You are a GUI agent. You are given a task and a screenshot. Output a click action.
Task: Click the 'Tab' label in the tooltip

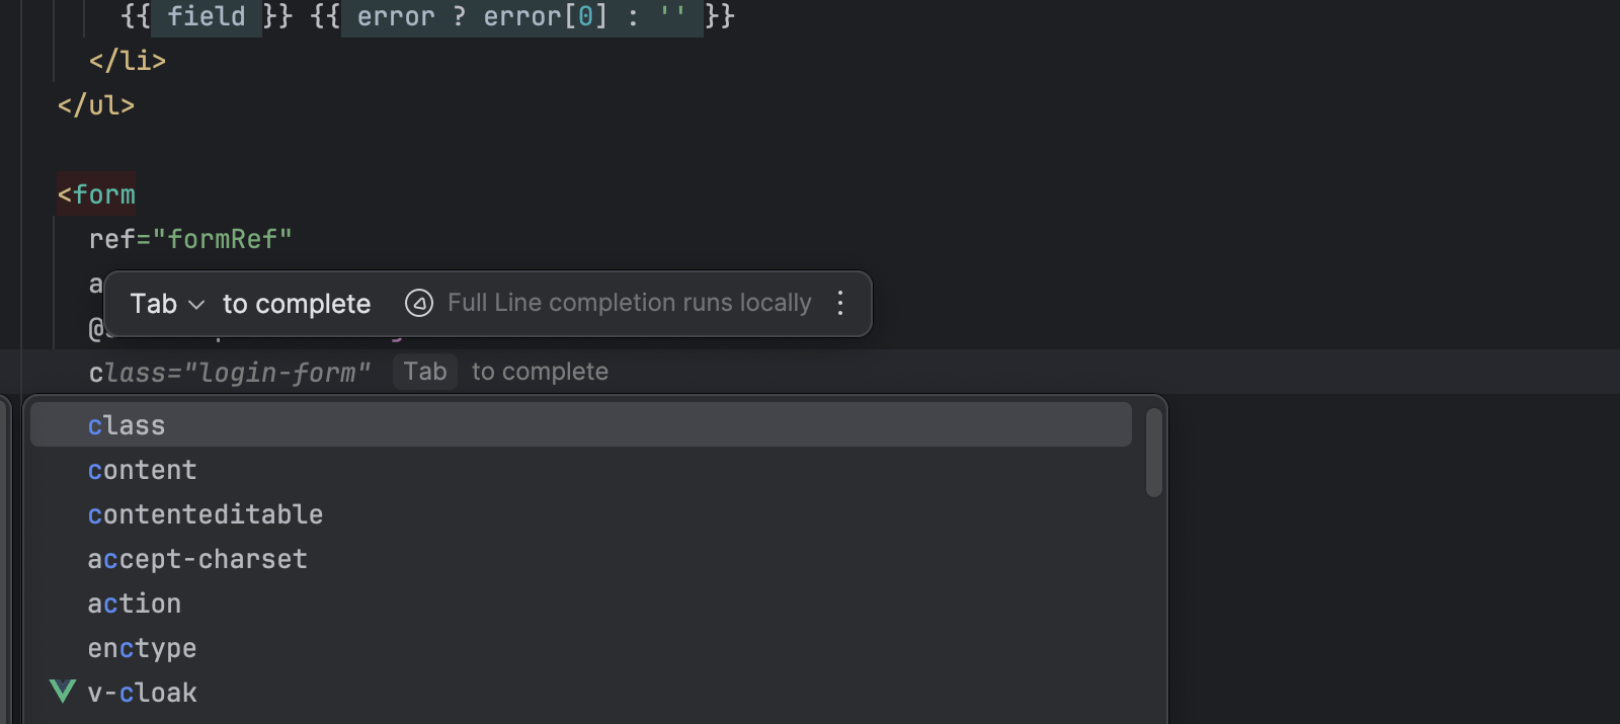coord(153,304)
